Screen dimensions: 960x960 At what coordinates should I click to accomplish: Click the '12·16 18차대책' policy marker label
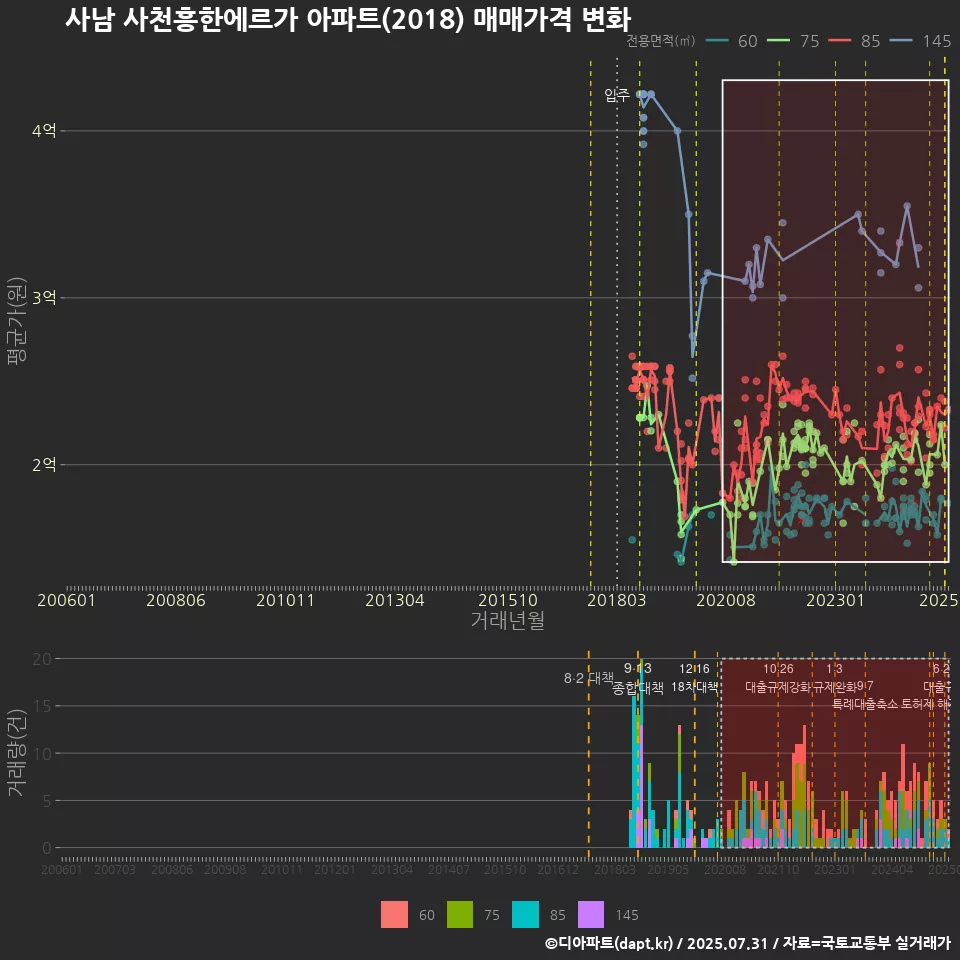(694, 678)
